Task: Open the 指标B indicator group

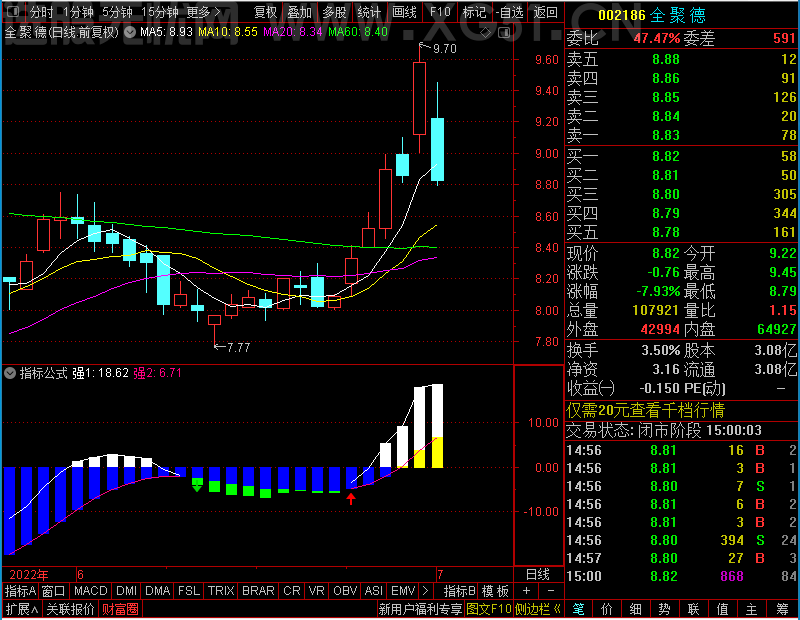Action: [x=460, y=591]
